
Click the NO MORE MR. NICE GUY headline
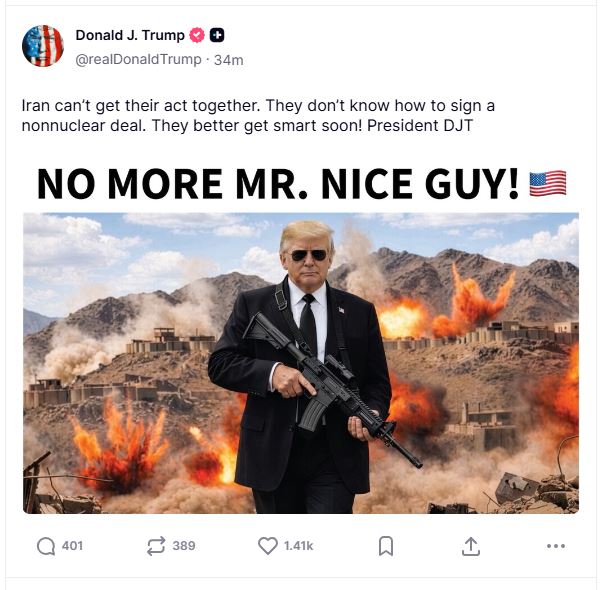click(278, 183)
